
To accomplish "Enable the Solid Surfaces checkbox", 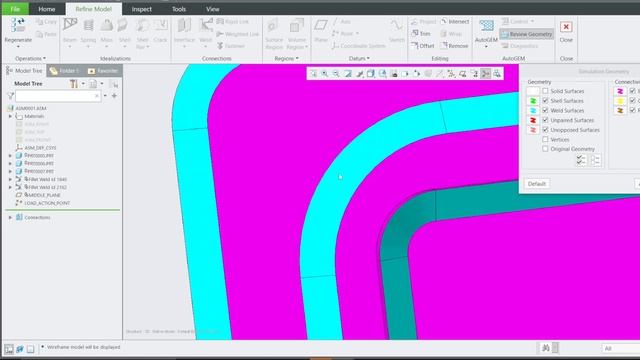I will click(x=545, y=91).
